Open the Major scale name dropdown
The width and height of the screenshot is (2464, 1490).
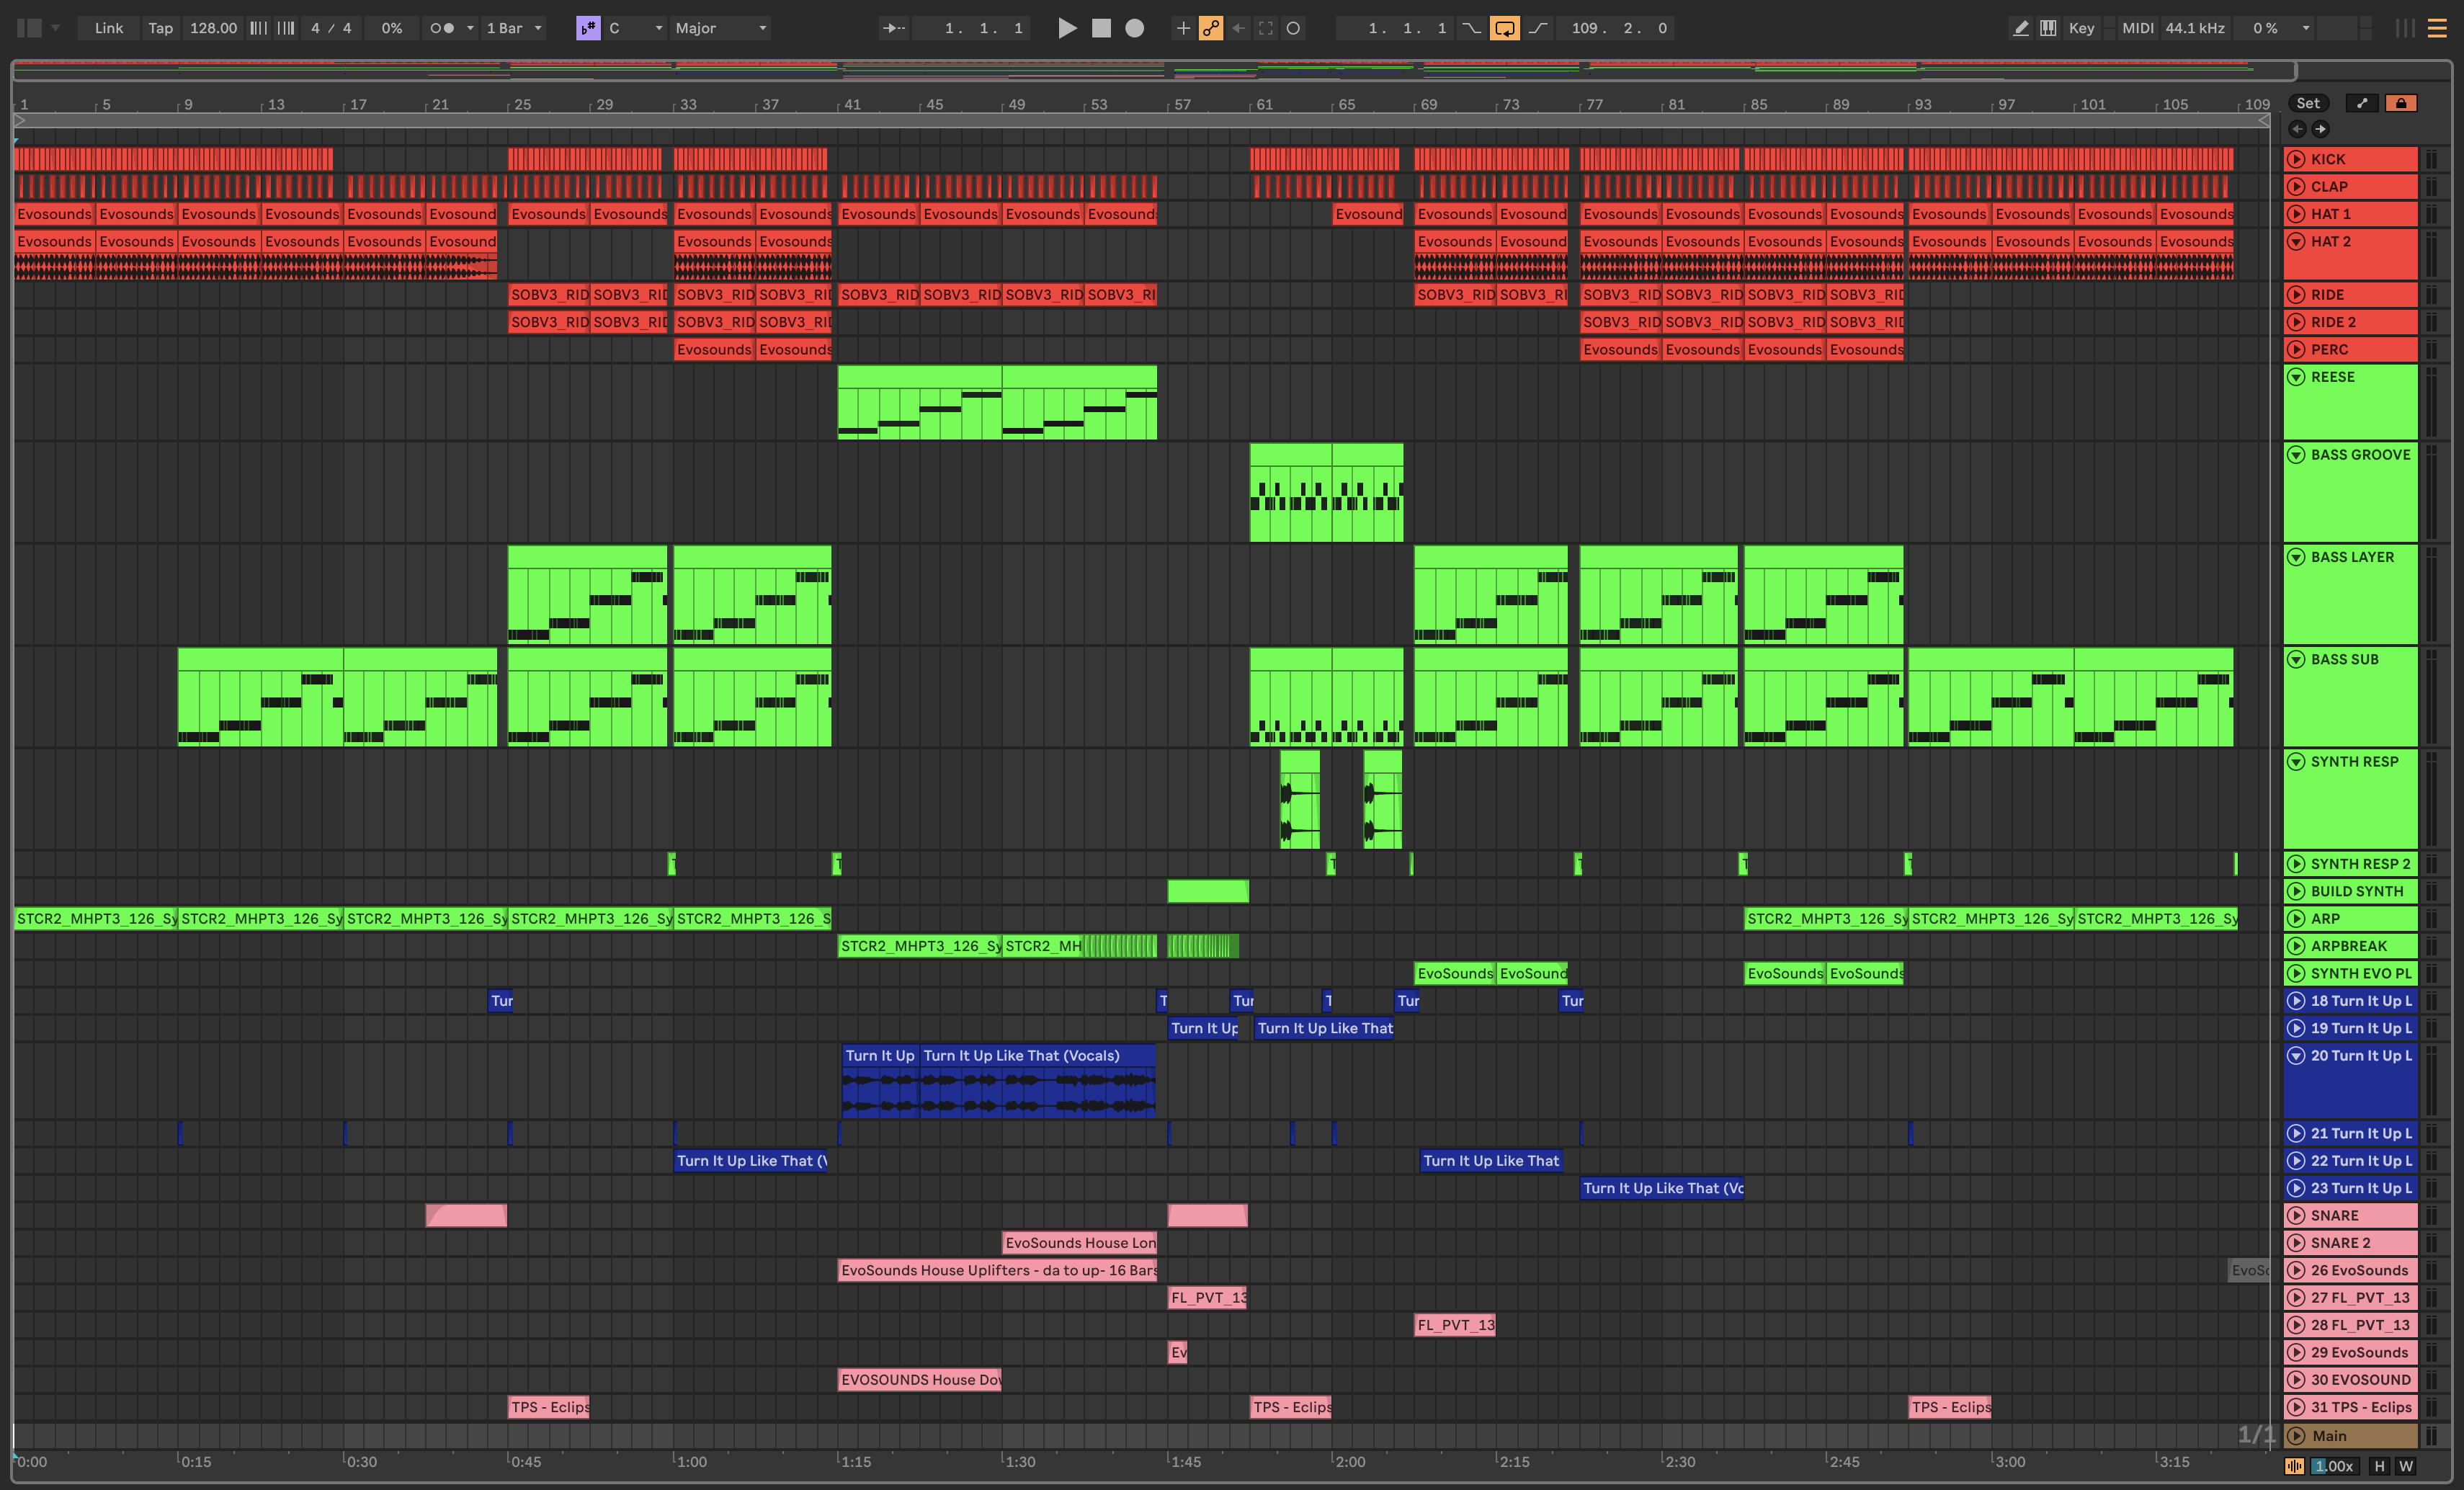coord(720,28)
